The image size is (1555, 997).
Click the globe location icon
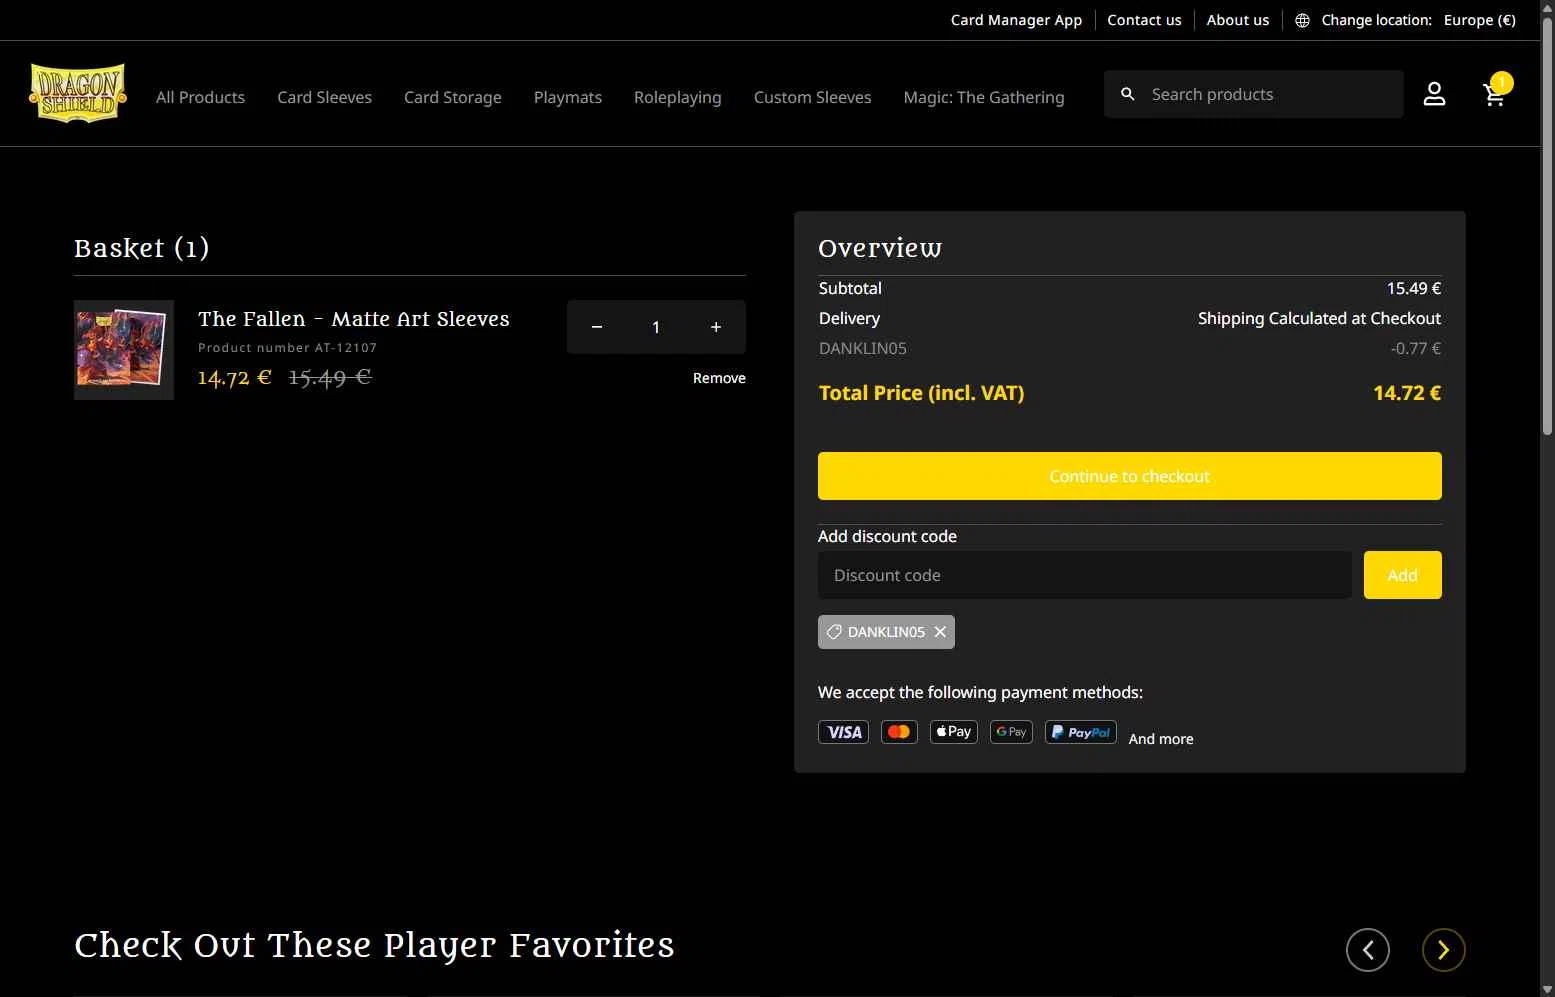(1302, 20)
